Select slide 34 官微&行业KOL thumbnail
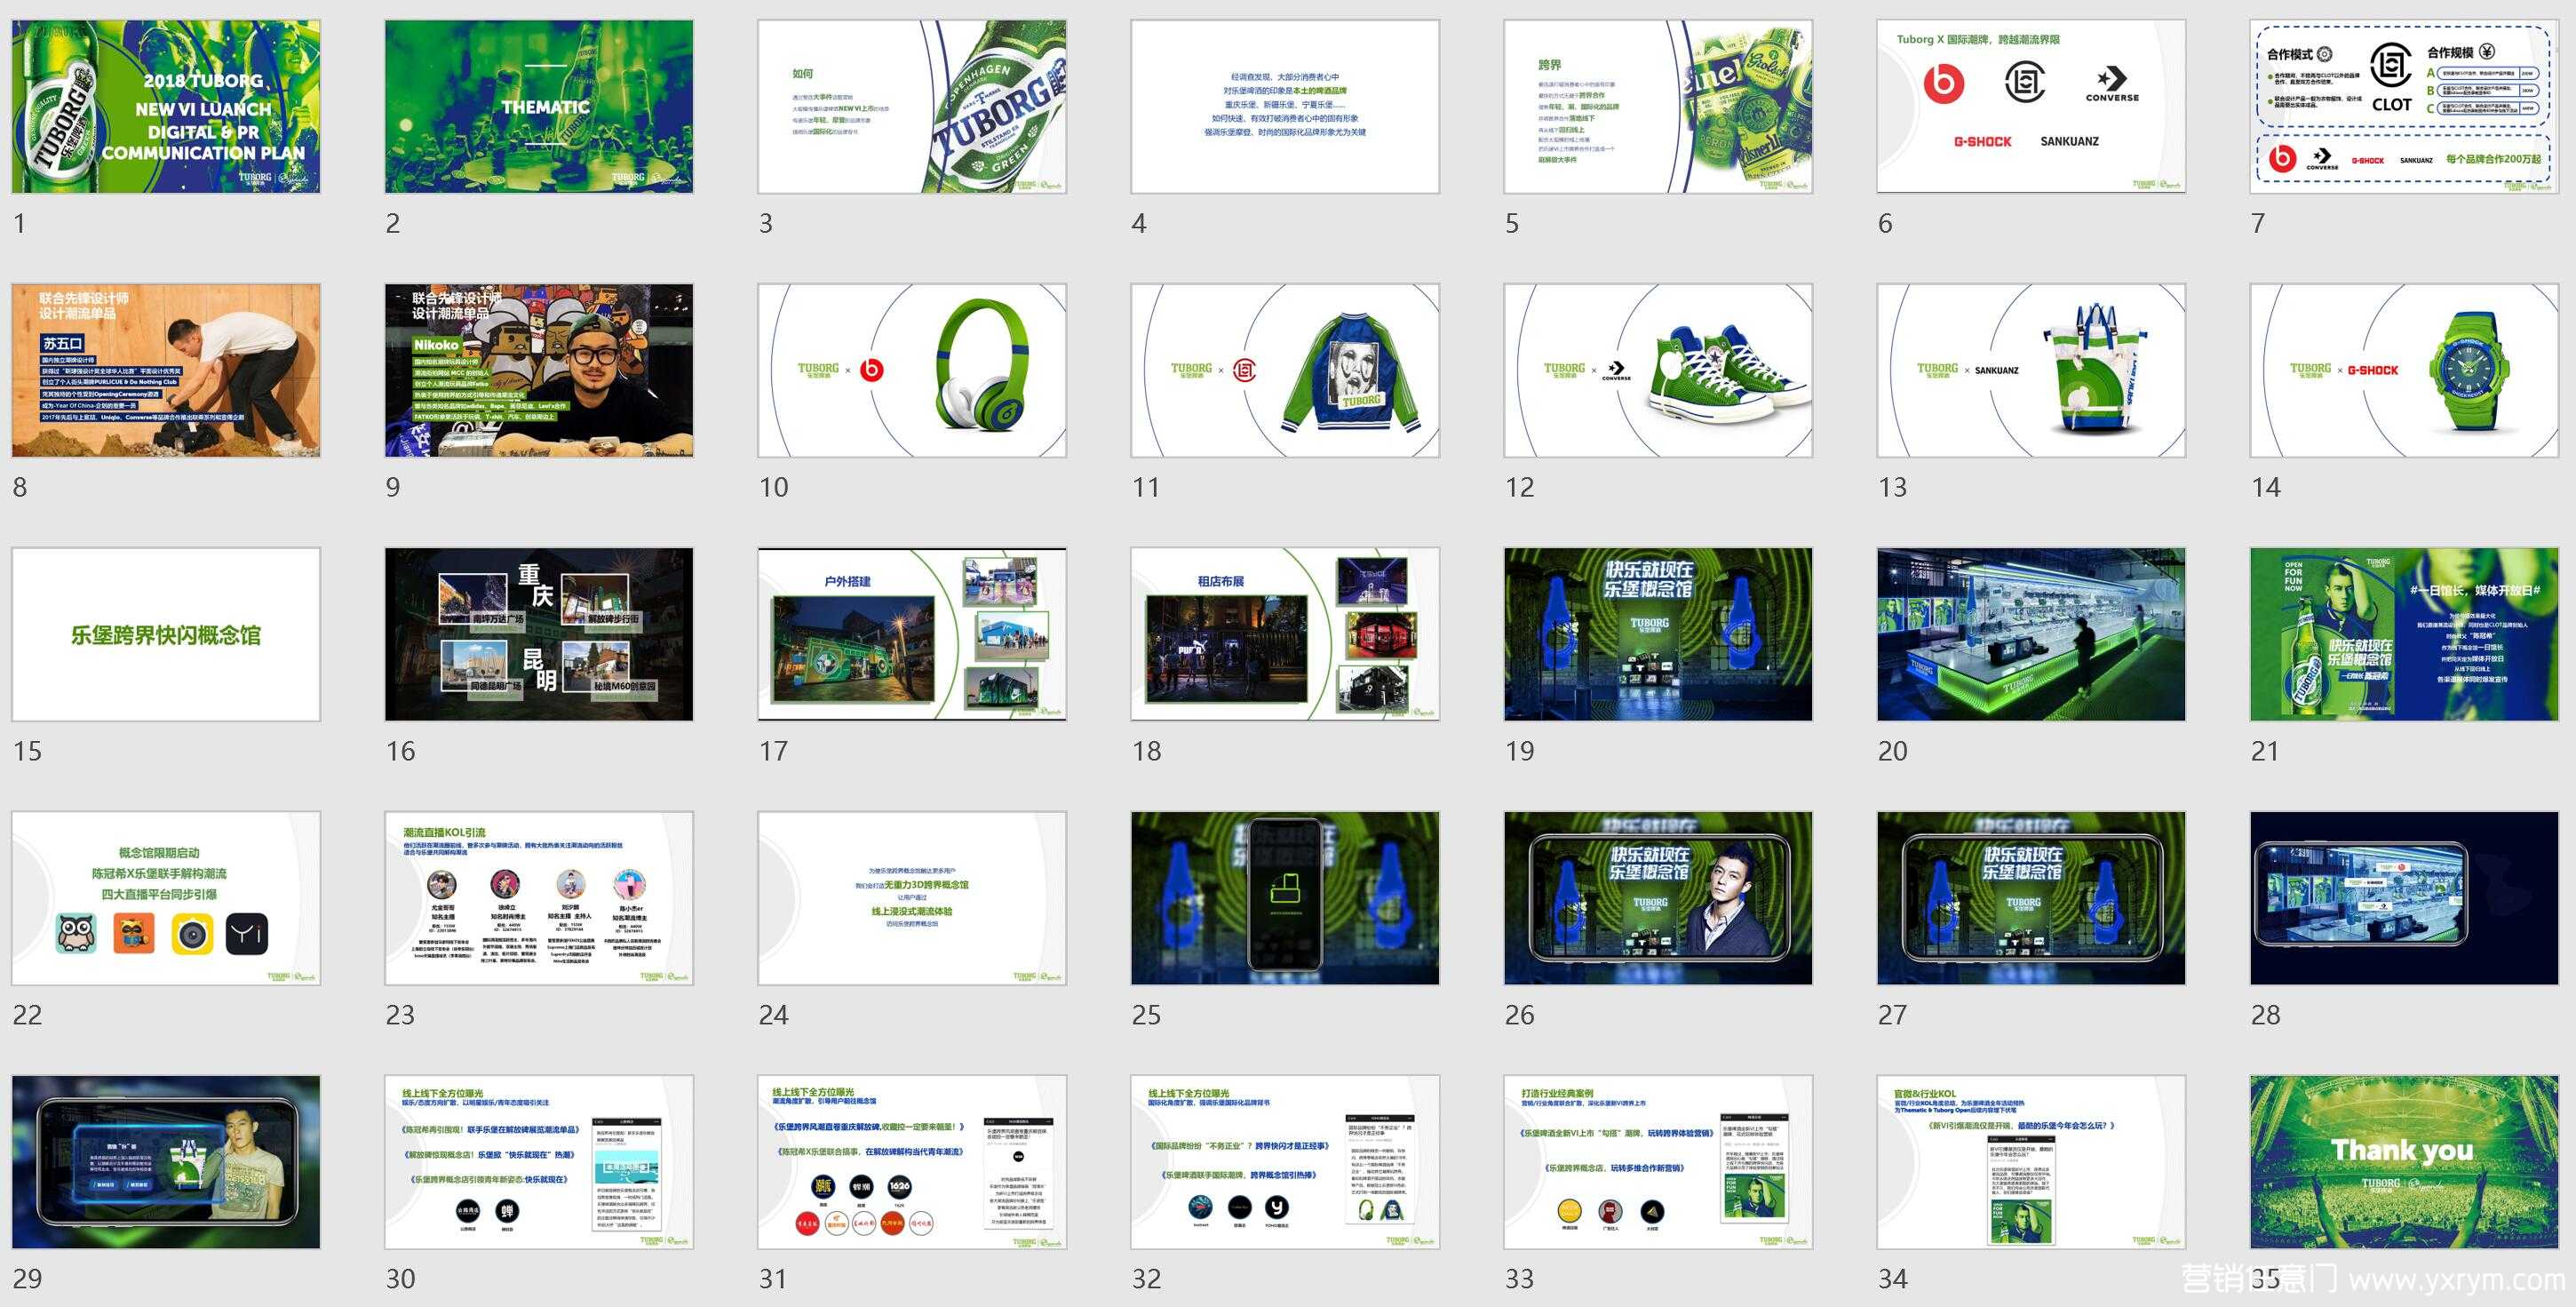The image size is (2576, 1307). point(2031,1162)
